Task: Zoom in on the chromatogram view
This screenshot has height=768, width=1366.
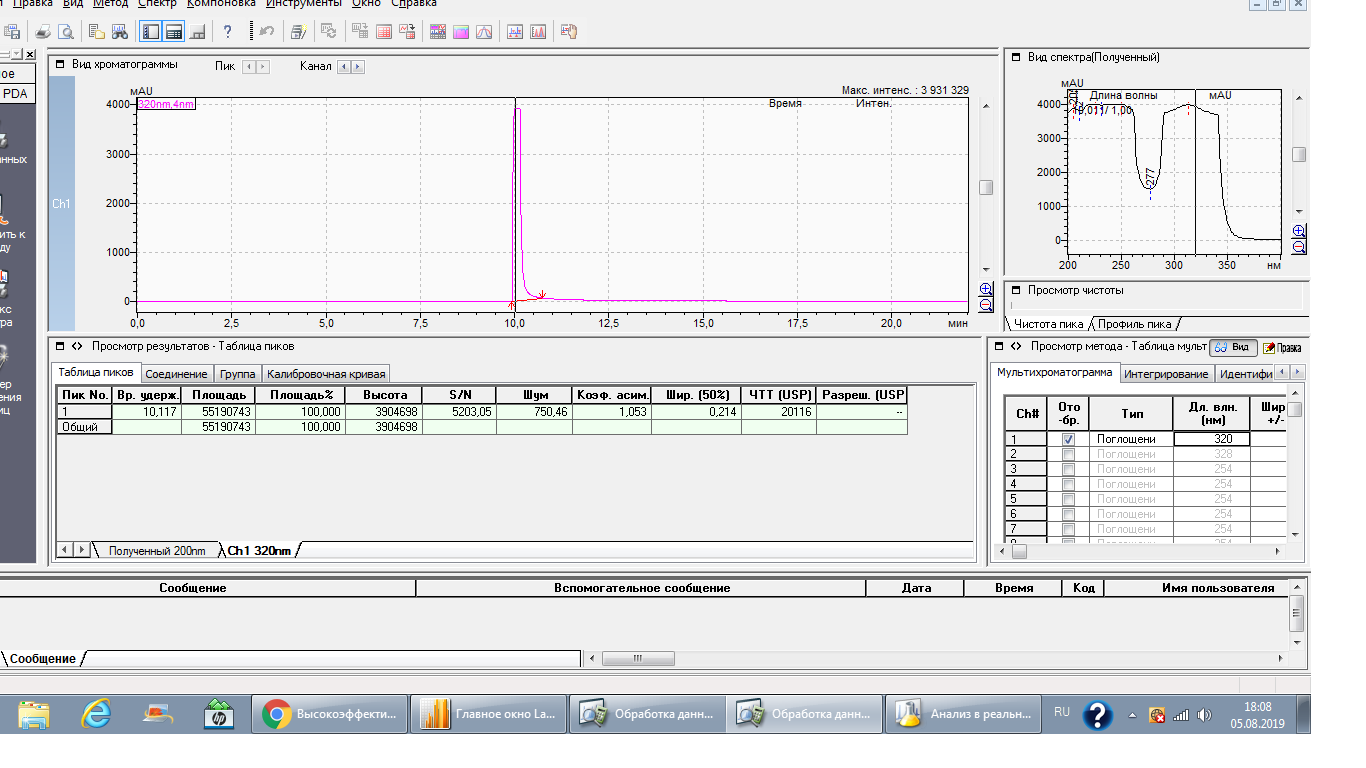Action: 986,289
